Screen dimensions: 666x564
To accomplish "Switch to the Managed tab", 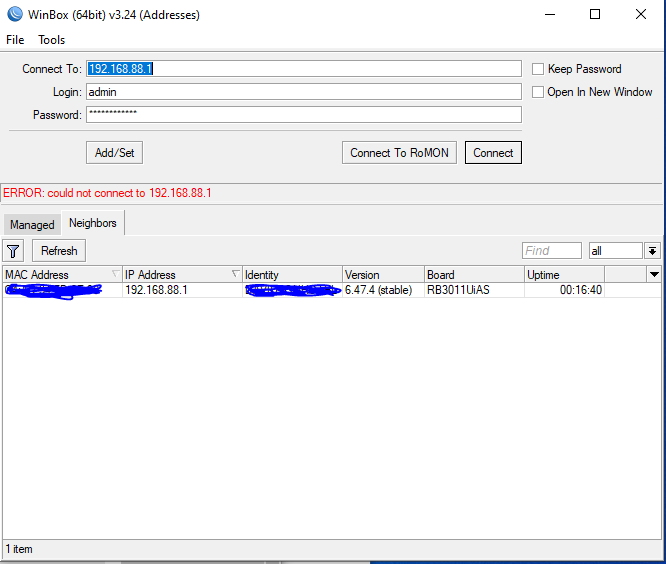I will click(x=32, y=224).
